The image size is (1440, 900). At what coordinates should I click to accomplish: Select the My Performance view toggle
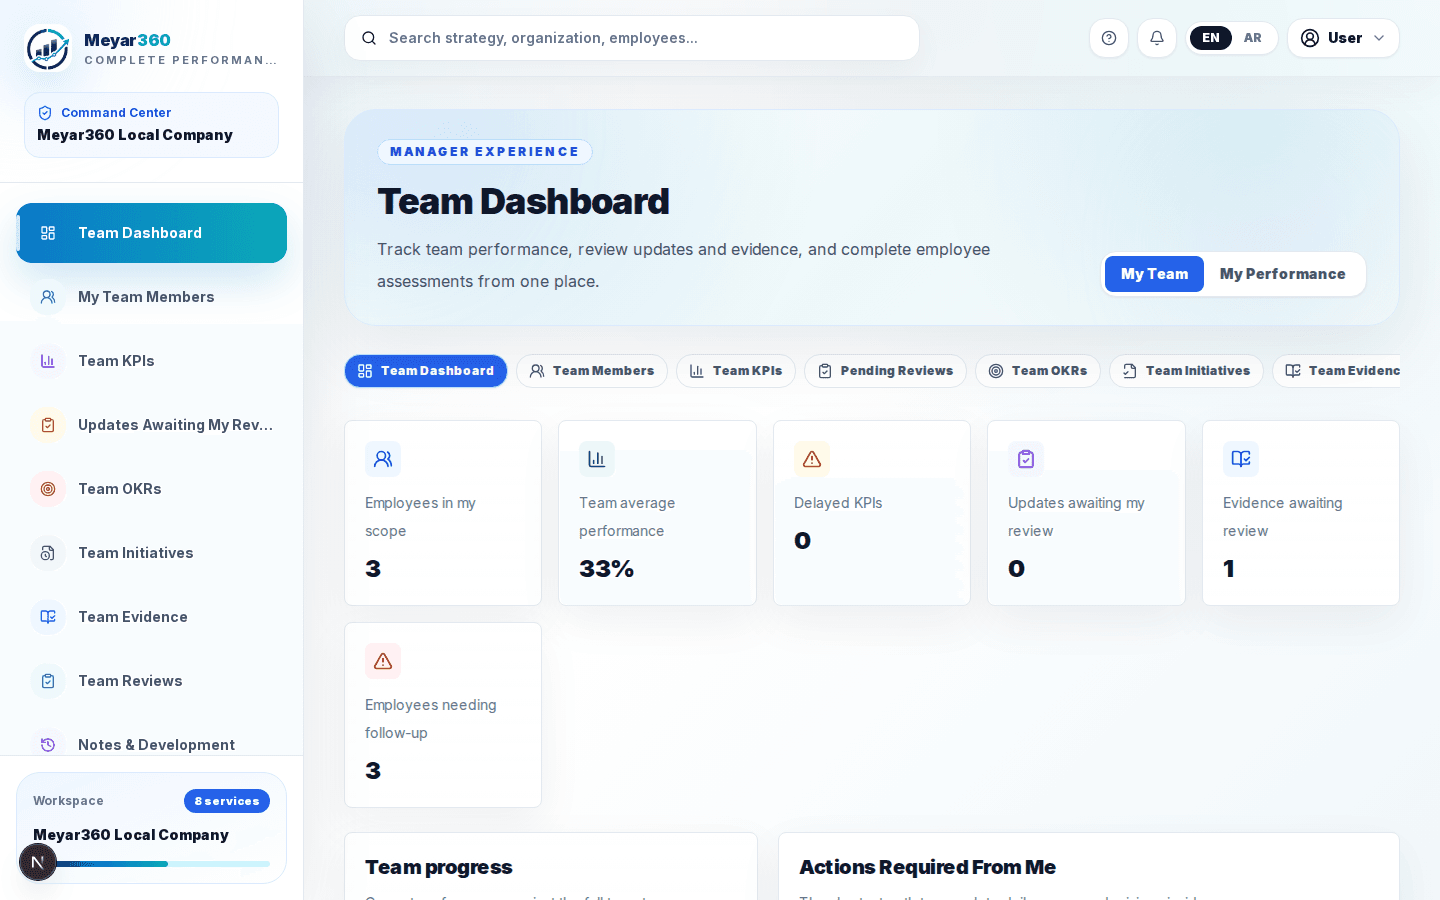point(1283,274)
